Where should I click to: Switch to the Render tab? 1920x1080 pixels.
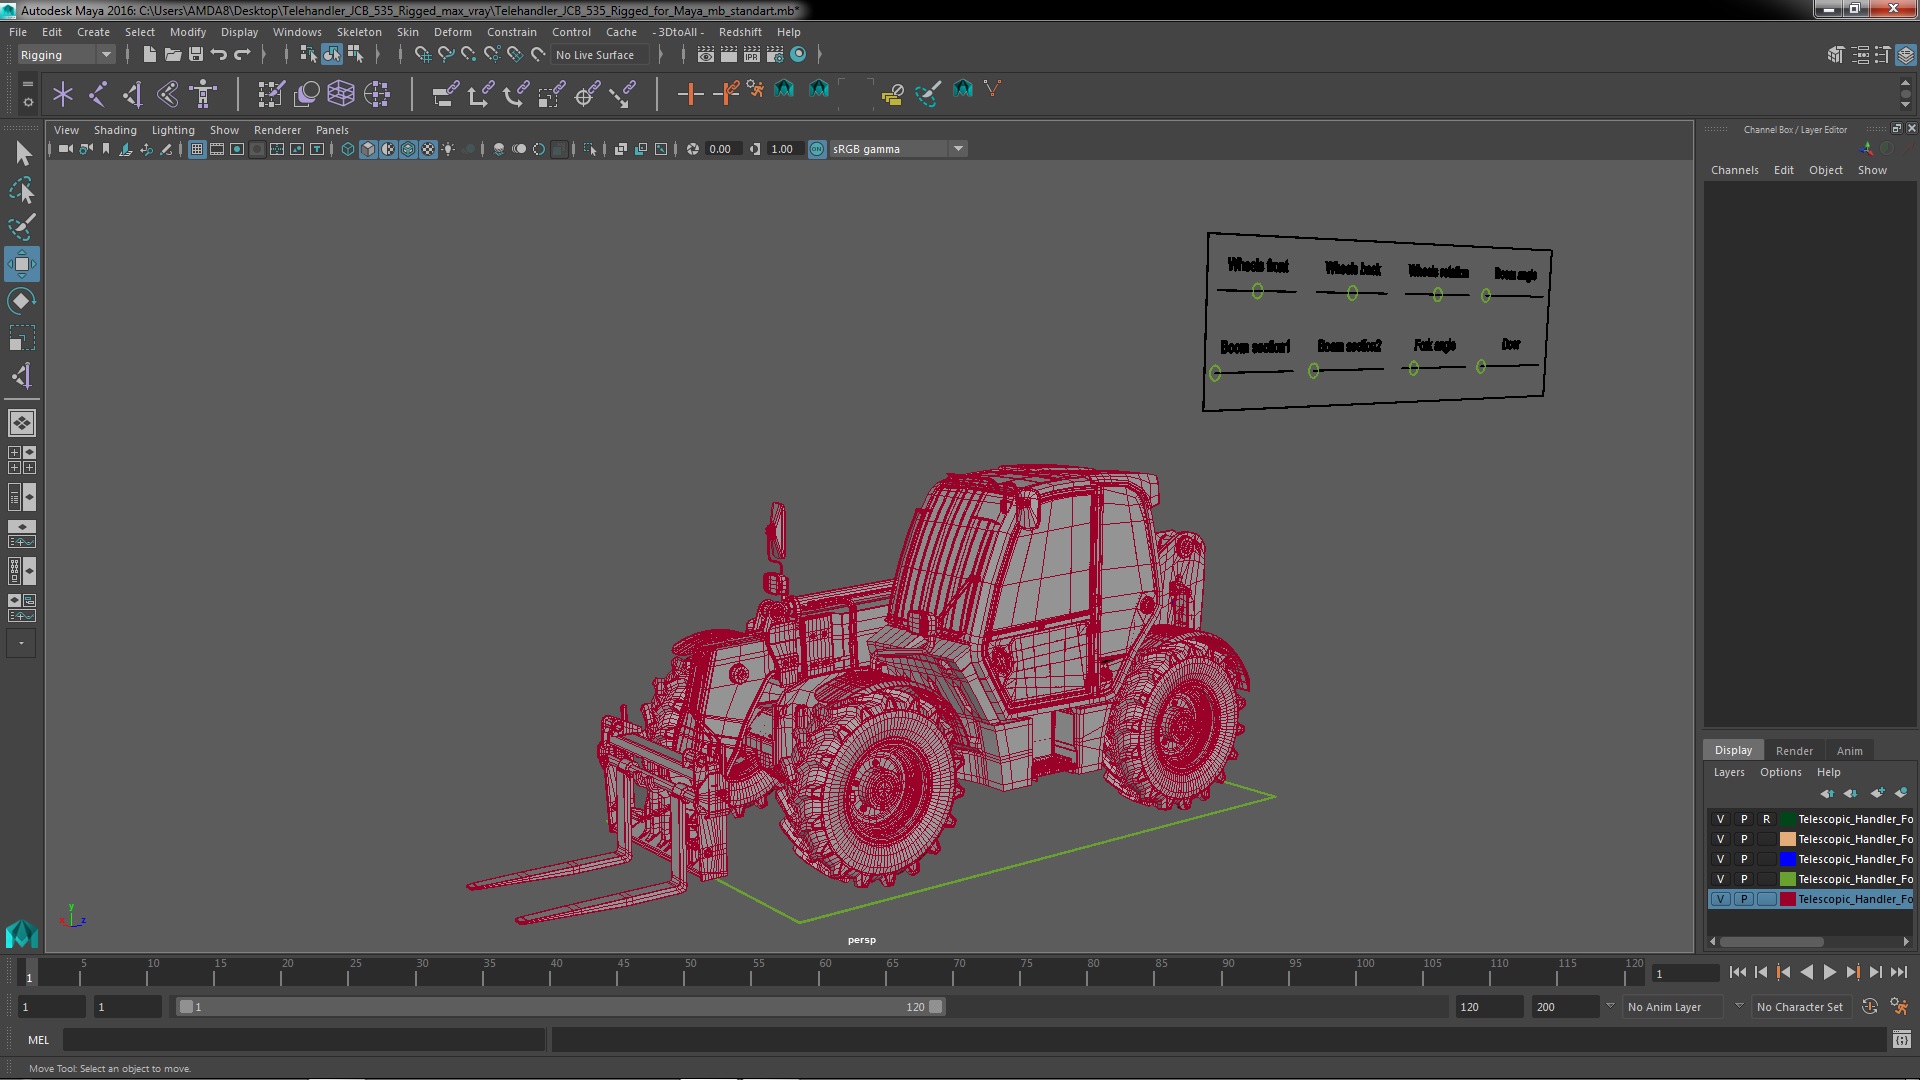pos(1793,749)
